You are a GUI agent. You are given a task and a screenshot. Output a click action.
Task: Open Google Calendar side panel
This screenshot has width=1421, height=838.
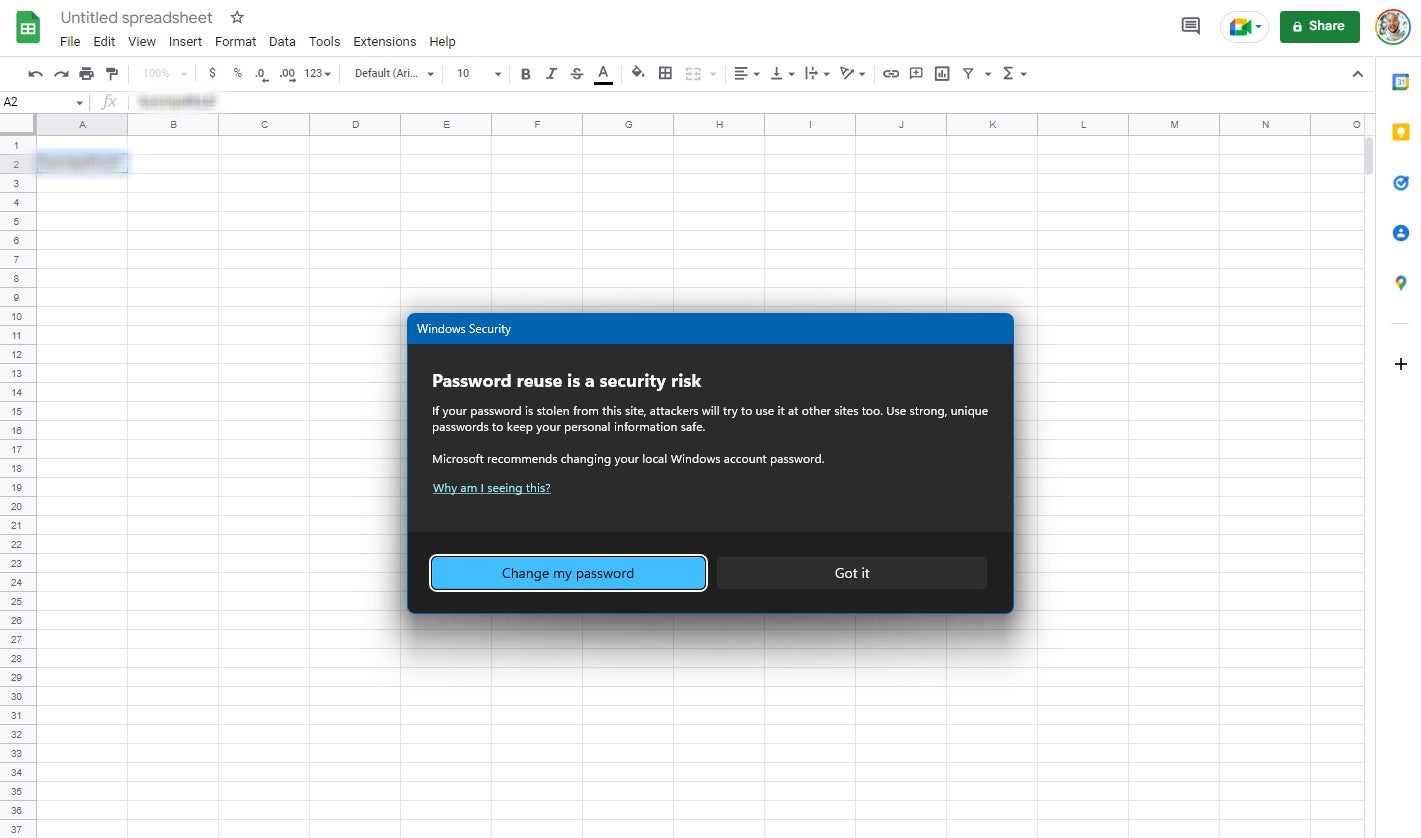pyautogui.click(x=1401, y=82)
